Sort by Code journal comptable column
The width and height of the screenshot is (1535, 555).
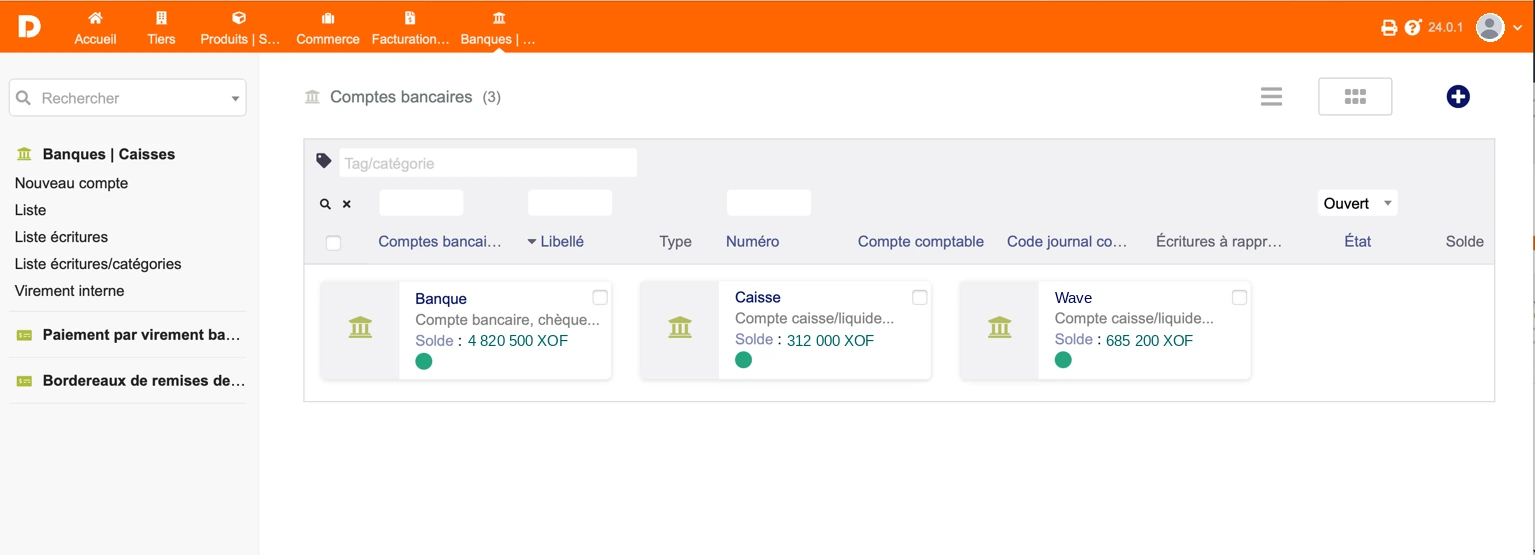(1067, 241)
